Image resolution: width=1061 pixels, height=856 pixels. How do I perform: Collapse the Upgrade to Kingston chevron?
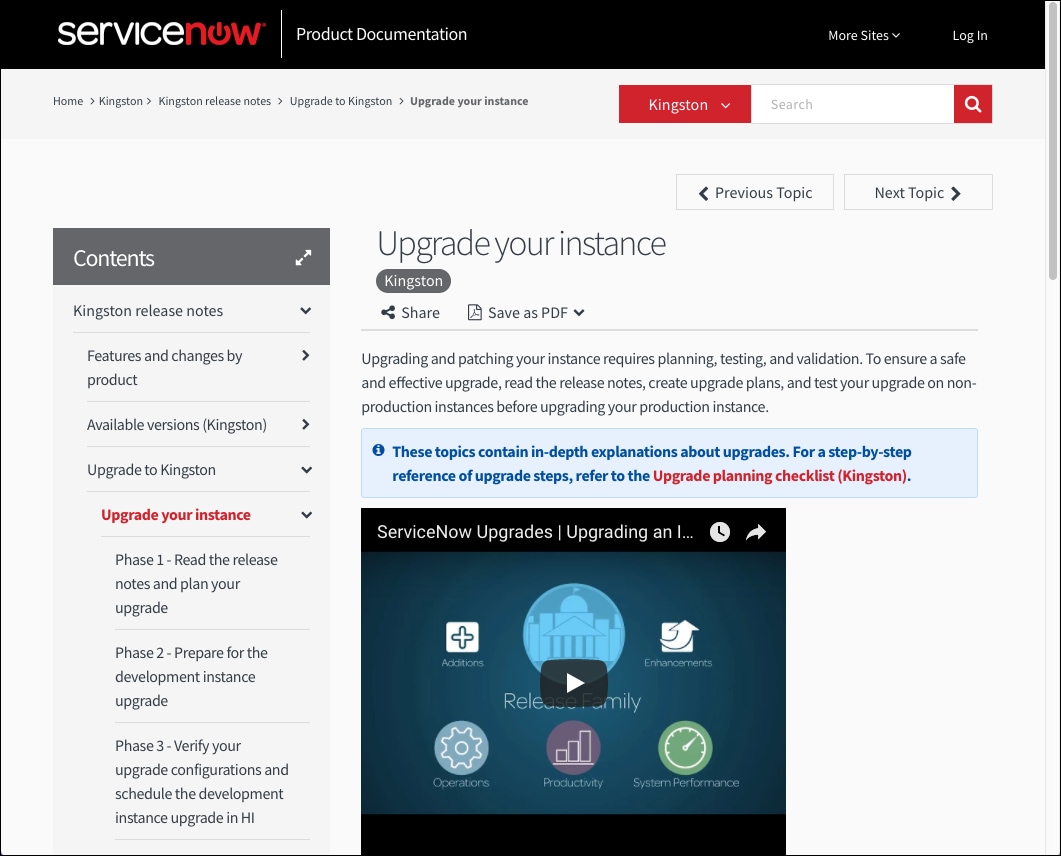tap(307, 470)
